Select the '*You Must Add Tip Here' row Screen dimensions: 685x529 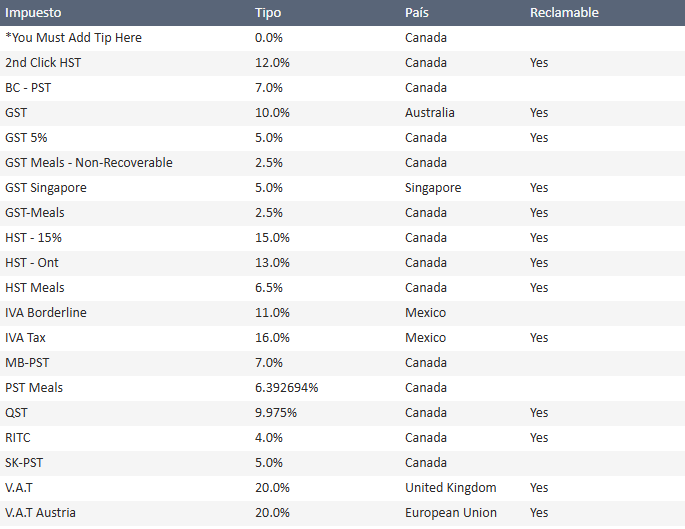(342, 38)
